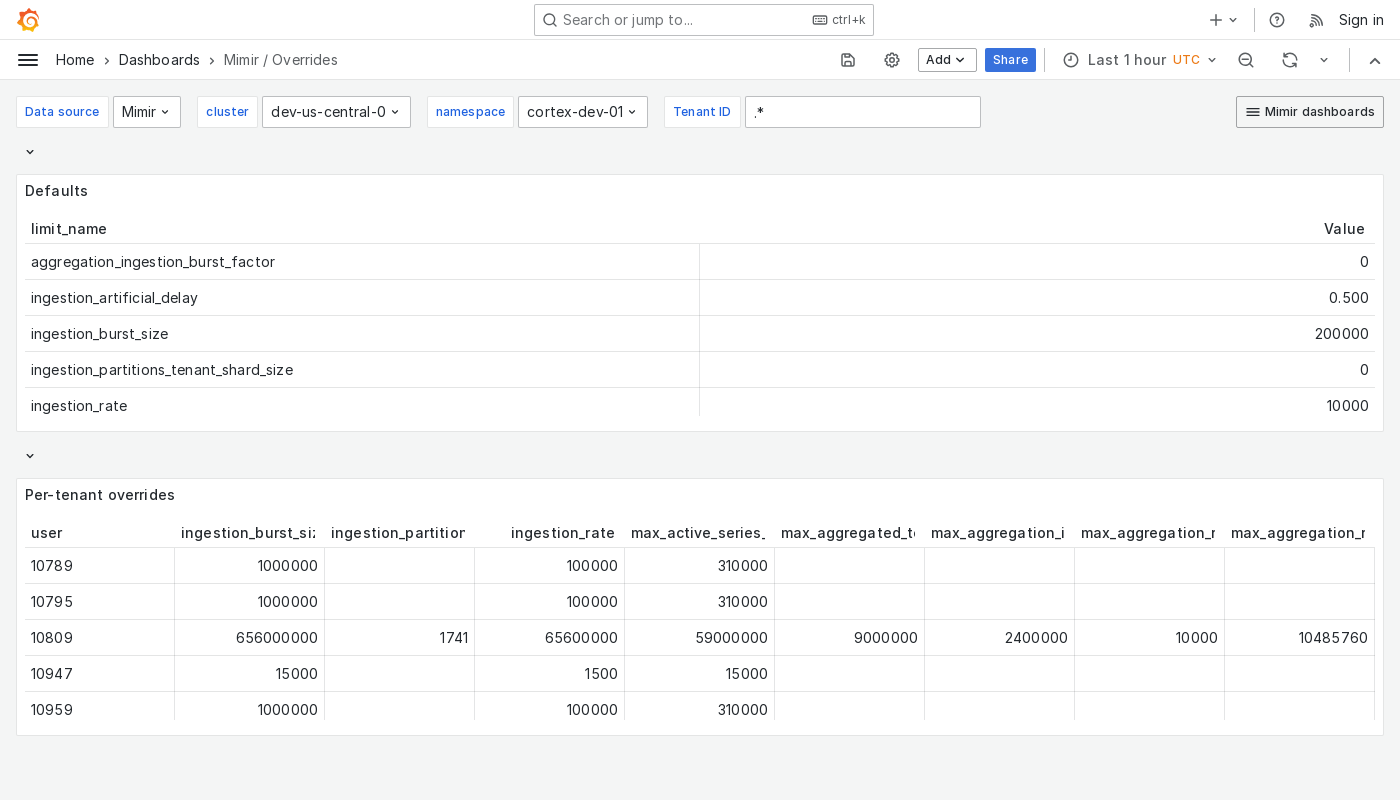1400x800 pixels.
Task: Click the 10000 ingestion_rate default value
Action: [x=1037, y=404]
